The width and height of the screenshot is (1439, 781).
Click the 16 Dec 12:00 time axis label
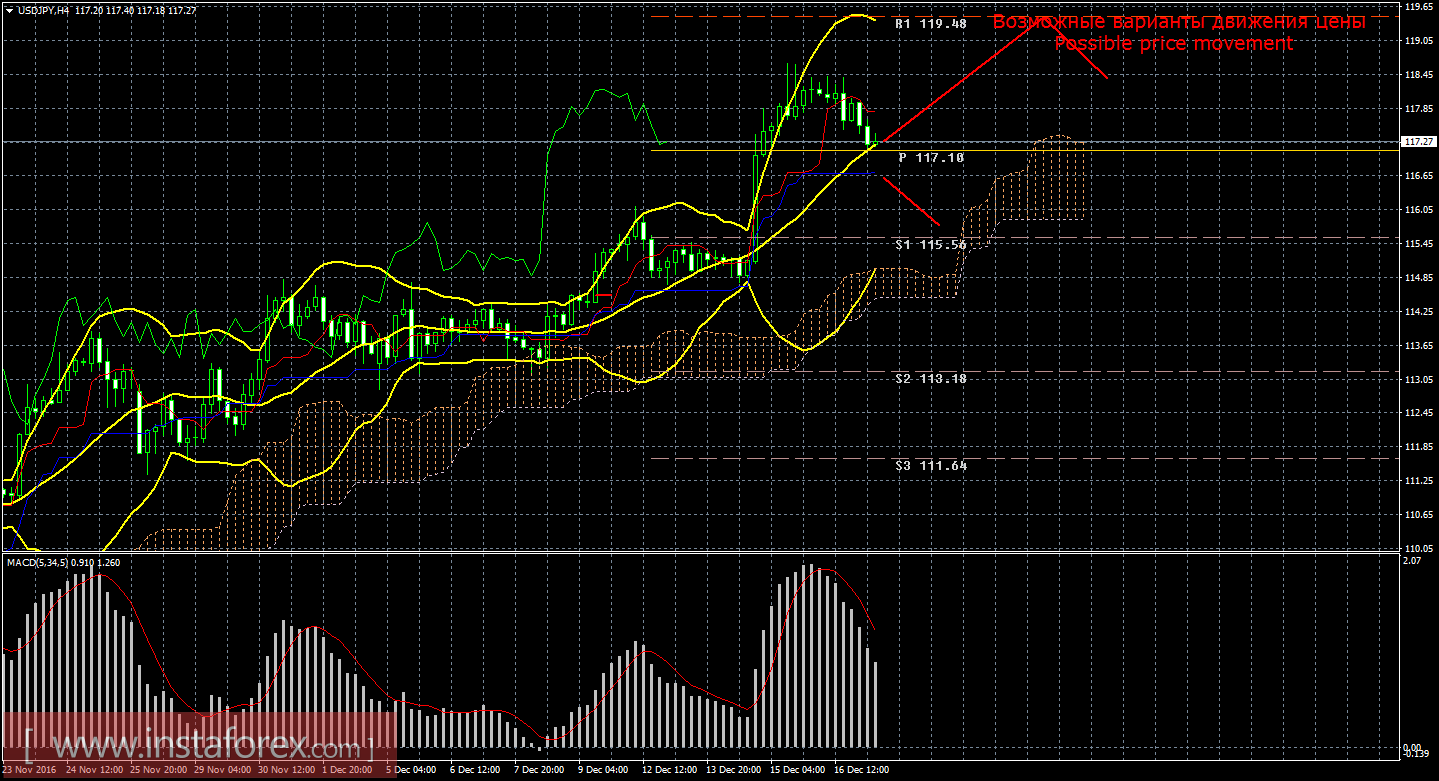862,770
